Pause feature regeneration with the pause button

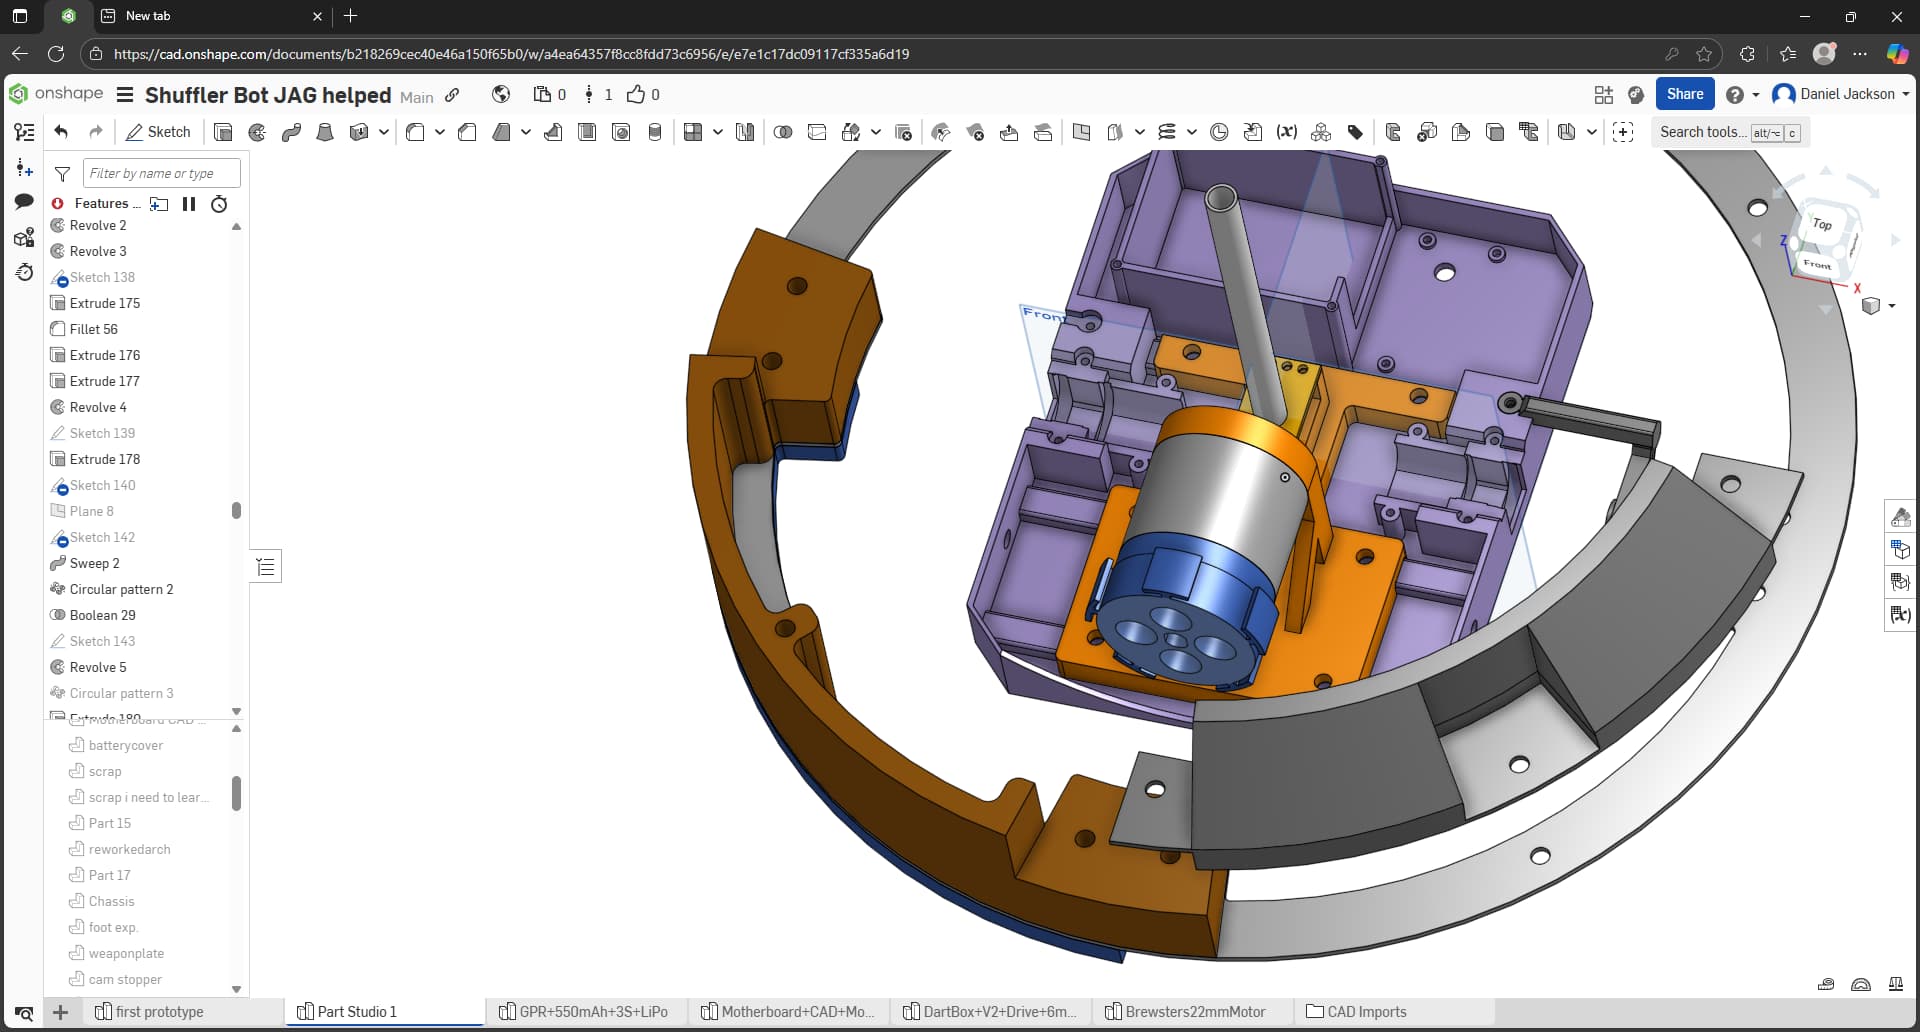click(x=189, y=204)
